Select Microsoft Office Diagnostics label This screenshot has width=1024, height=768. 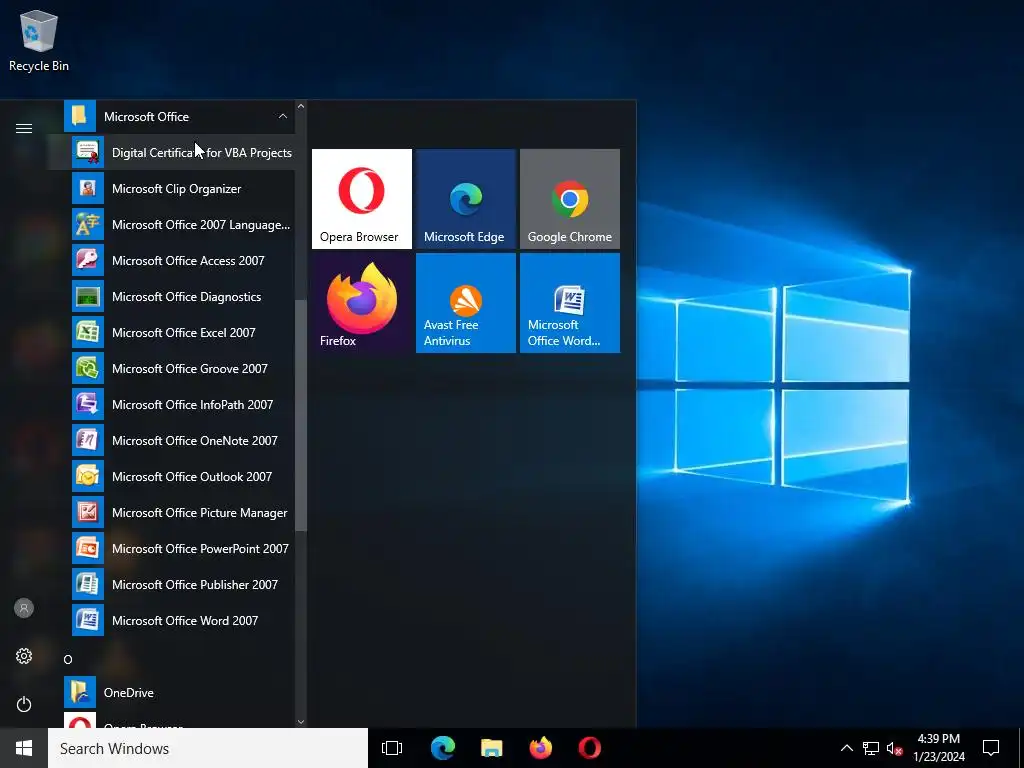point(186,296)
